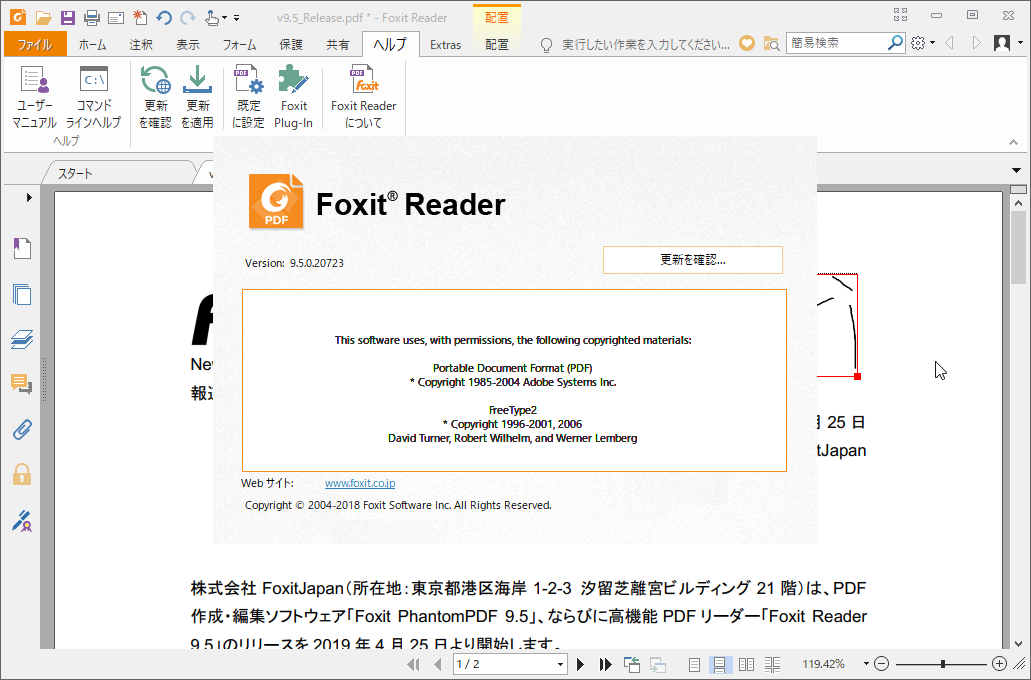
Task: Enable single page view mode
Action: click(693, 663)
